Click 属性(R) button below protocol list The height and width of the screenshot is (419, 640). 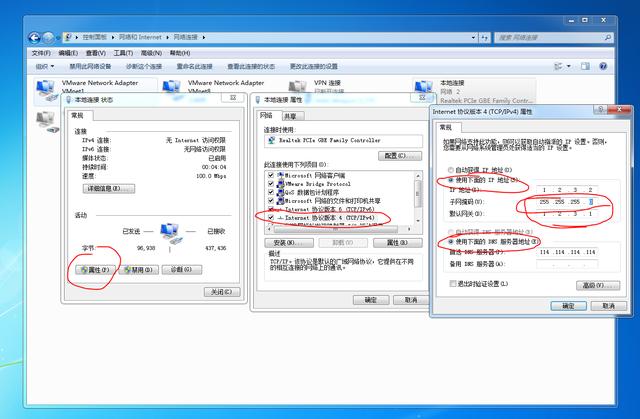(398, 243)
